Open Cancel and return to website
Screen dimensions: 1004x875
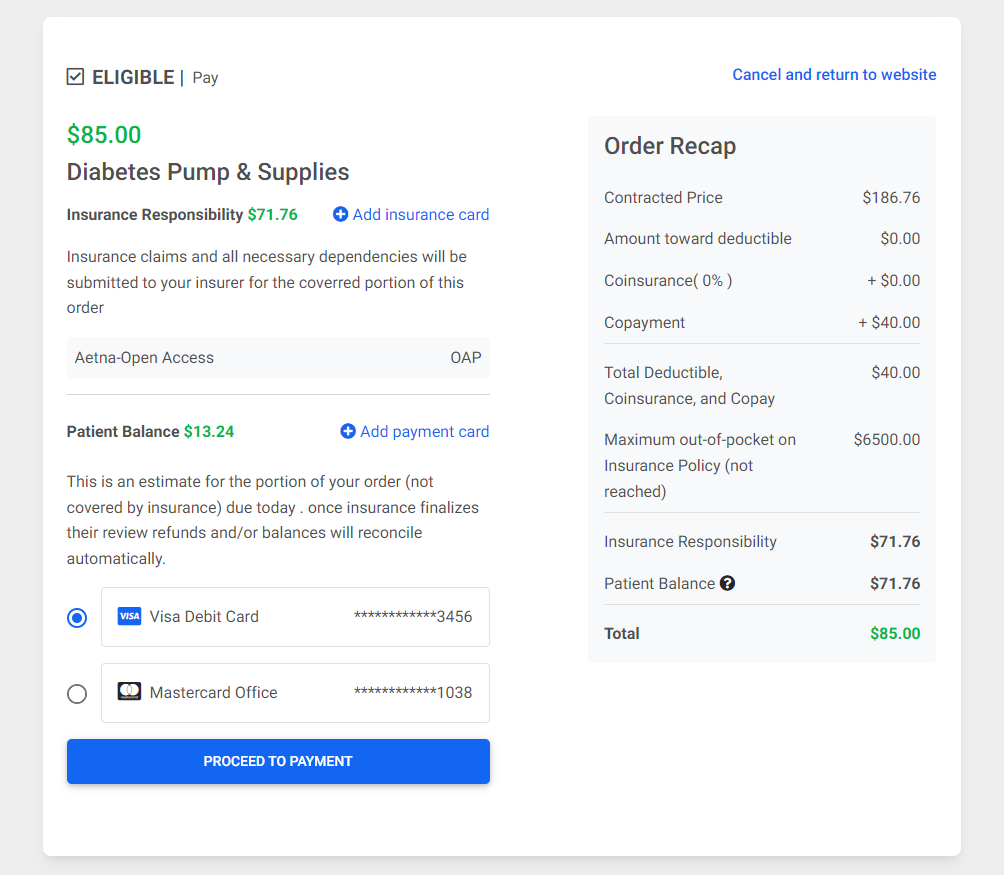click(x=834, y=74)
